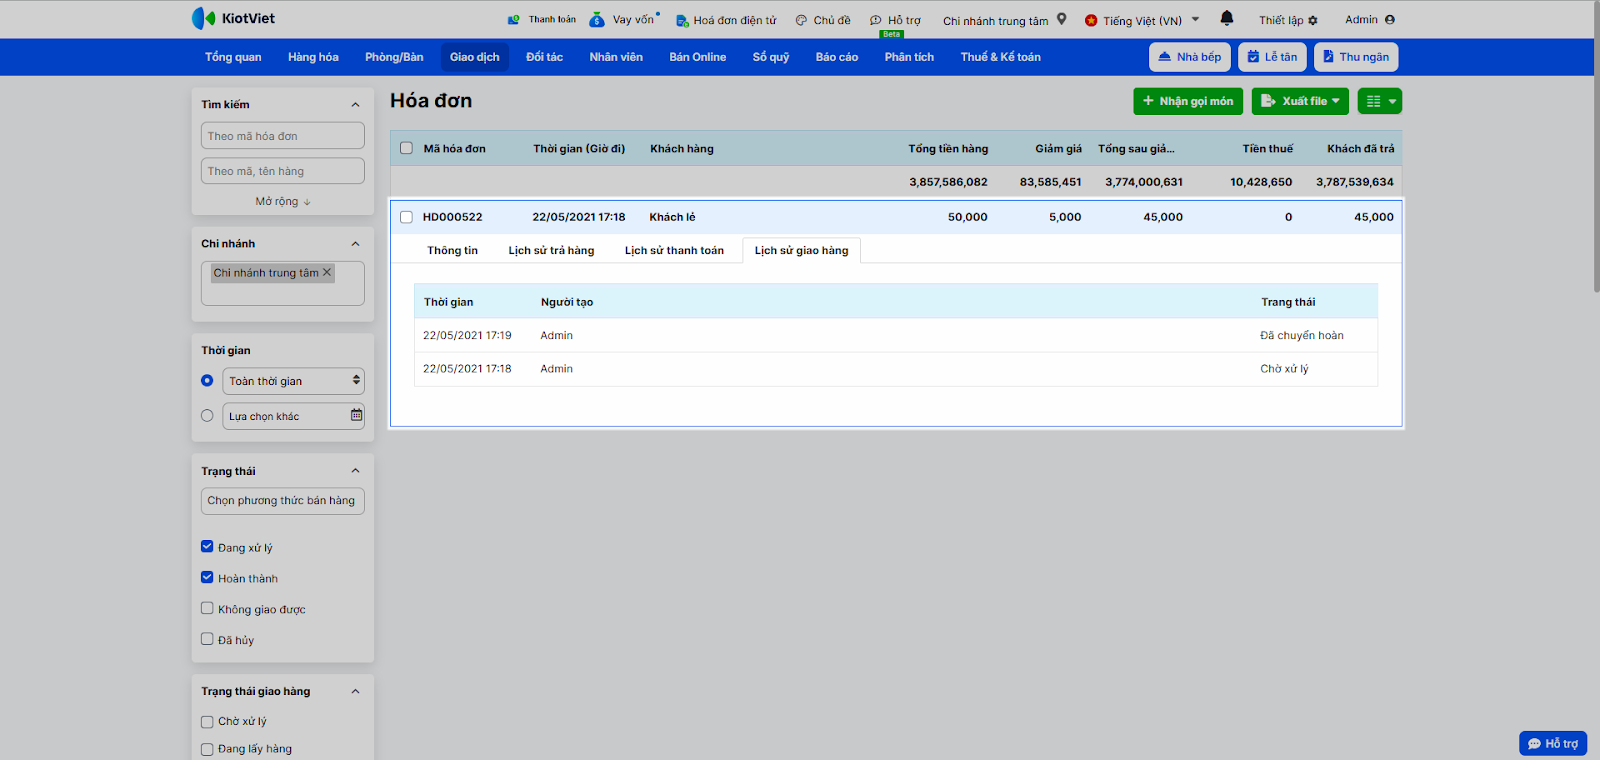Screen dimensions: 1600x760
Task: Click the Admin user account icon
Action: pos(1389,19)
